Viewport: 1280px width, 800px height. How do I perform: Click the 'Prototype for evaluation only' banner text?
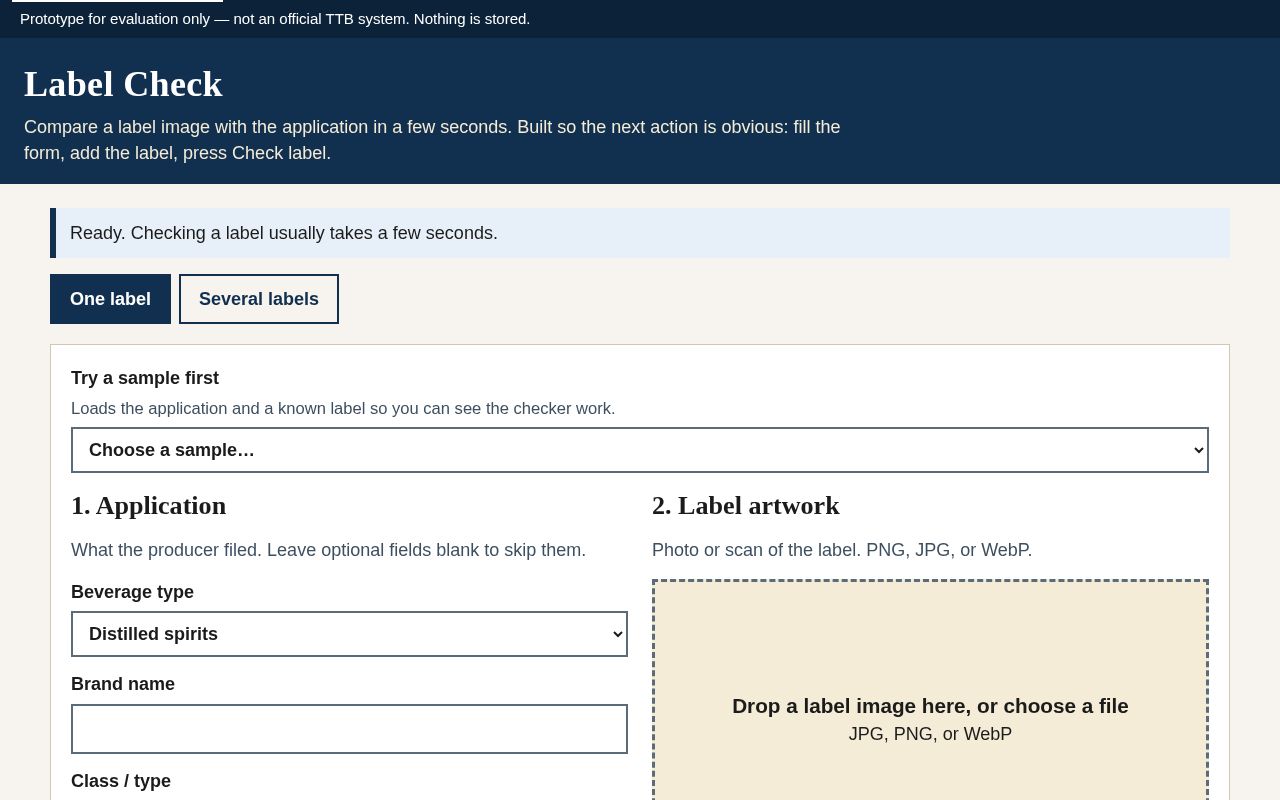click(x=275, y=19)
